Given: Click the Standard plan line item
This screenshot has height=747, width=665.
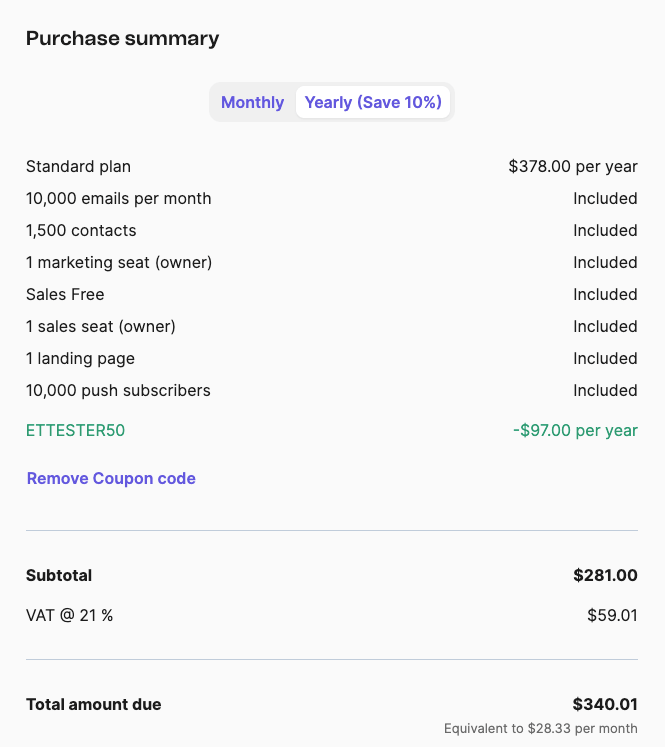Looking at the screenshot, I should [x=78, y=166].
